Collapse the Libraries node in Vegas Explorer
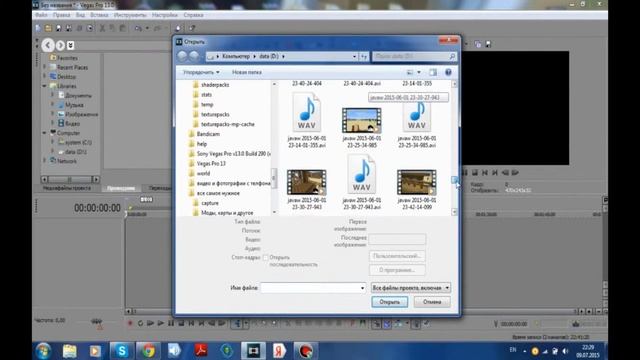This screenshot has width=640, height=360. (x=44, y=86)
